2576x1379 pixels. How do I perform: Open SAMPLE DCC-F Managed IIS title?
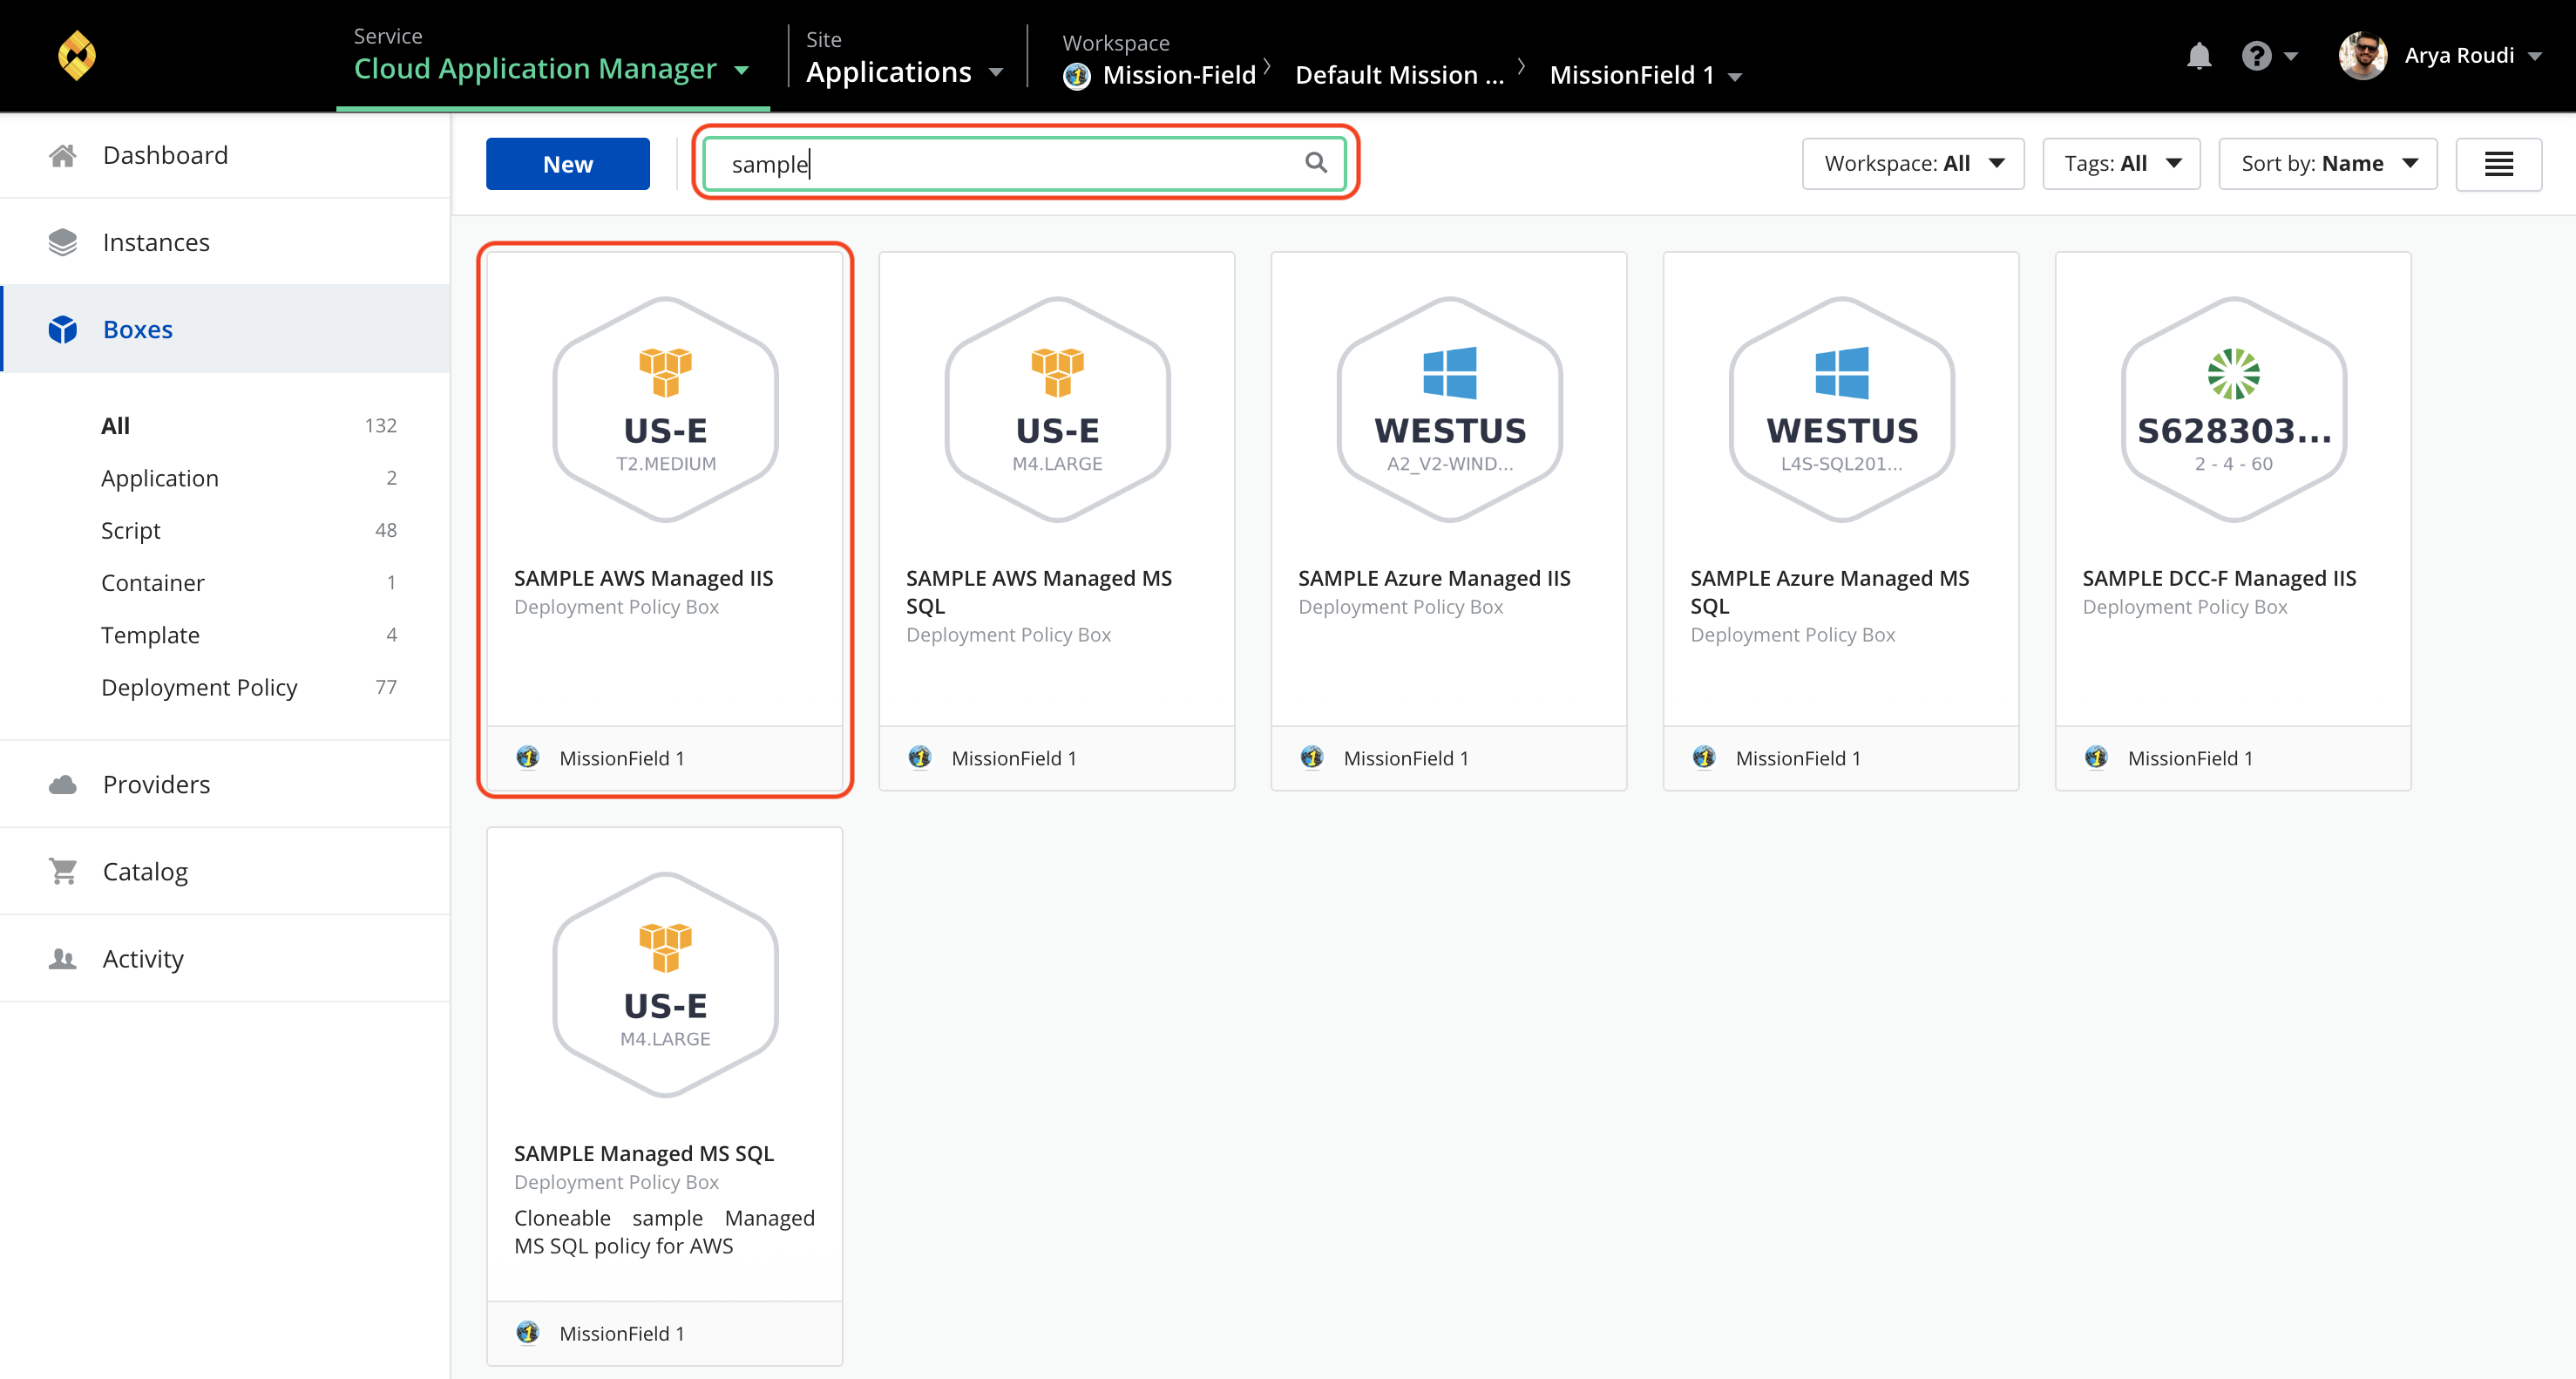click(2219, 578)
